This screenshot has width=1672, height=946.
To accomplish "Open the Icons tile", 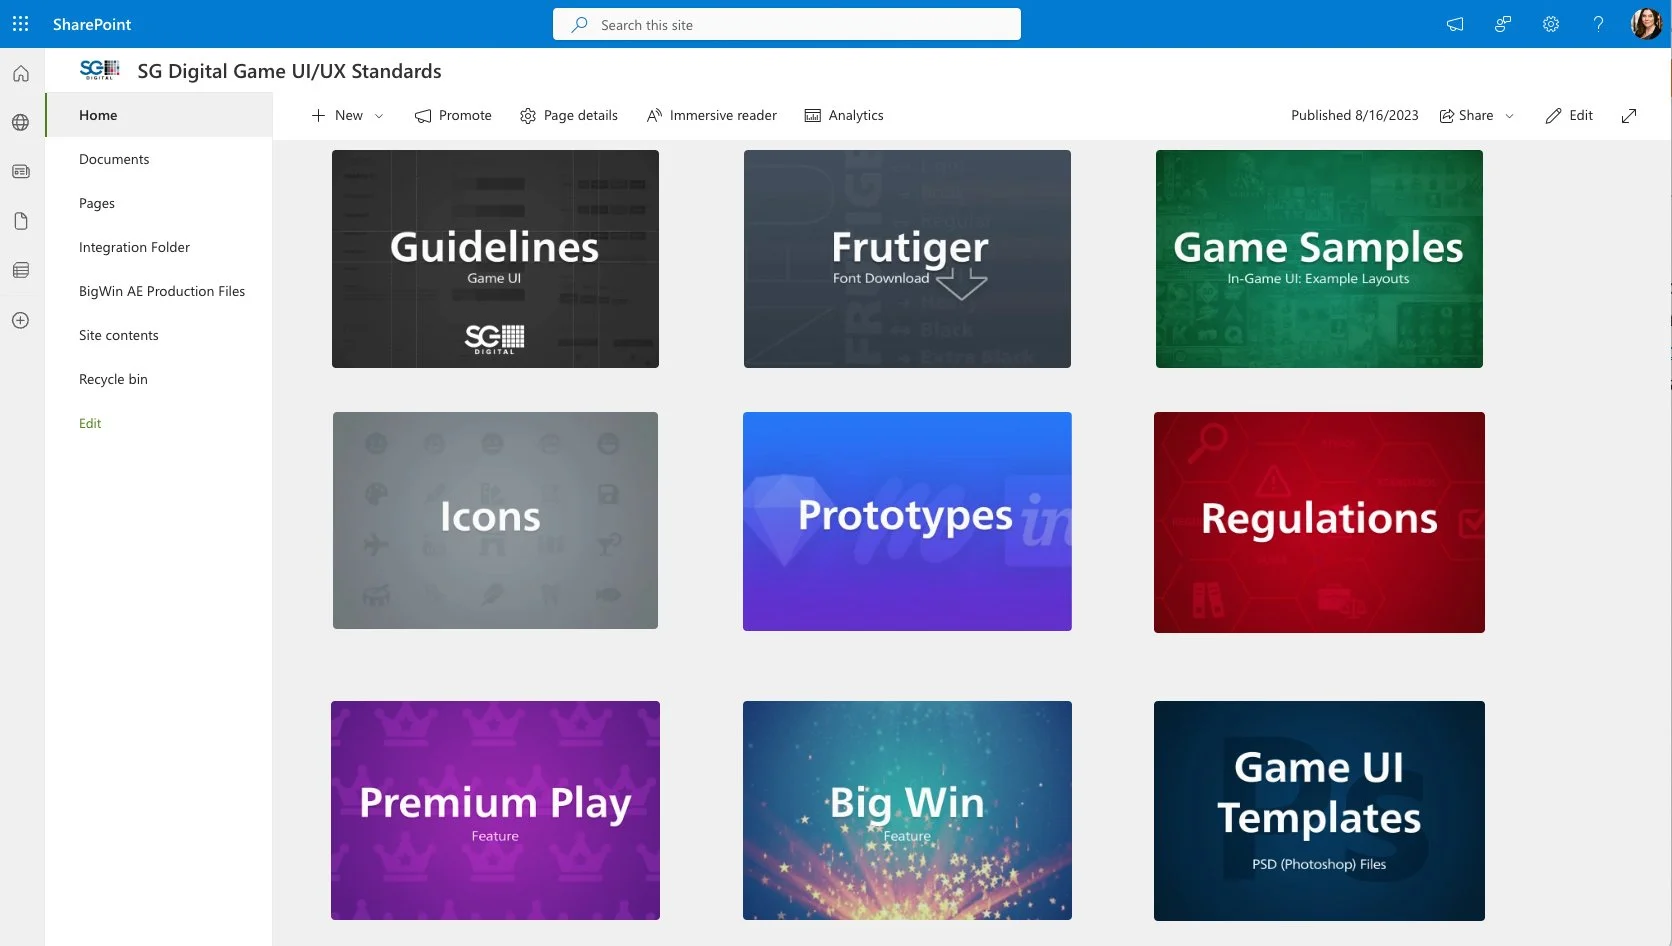I will click(495, 520).
